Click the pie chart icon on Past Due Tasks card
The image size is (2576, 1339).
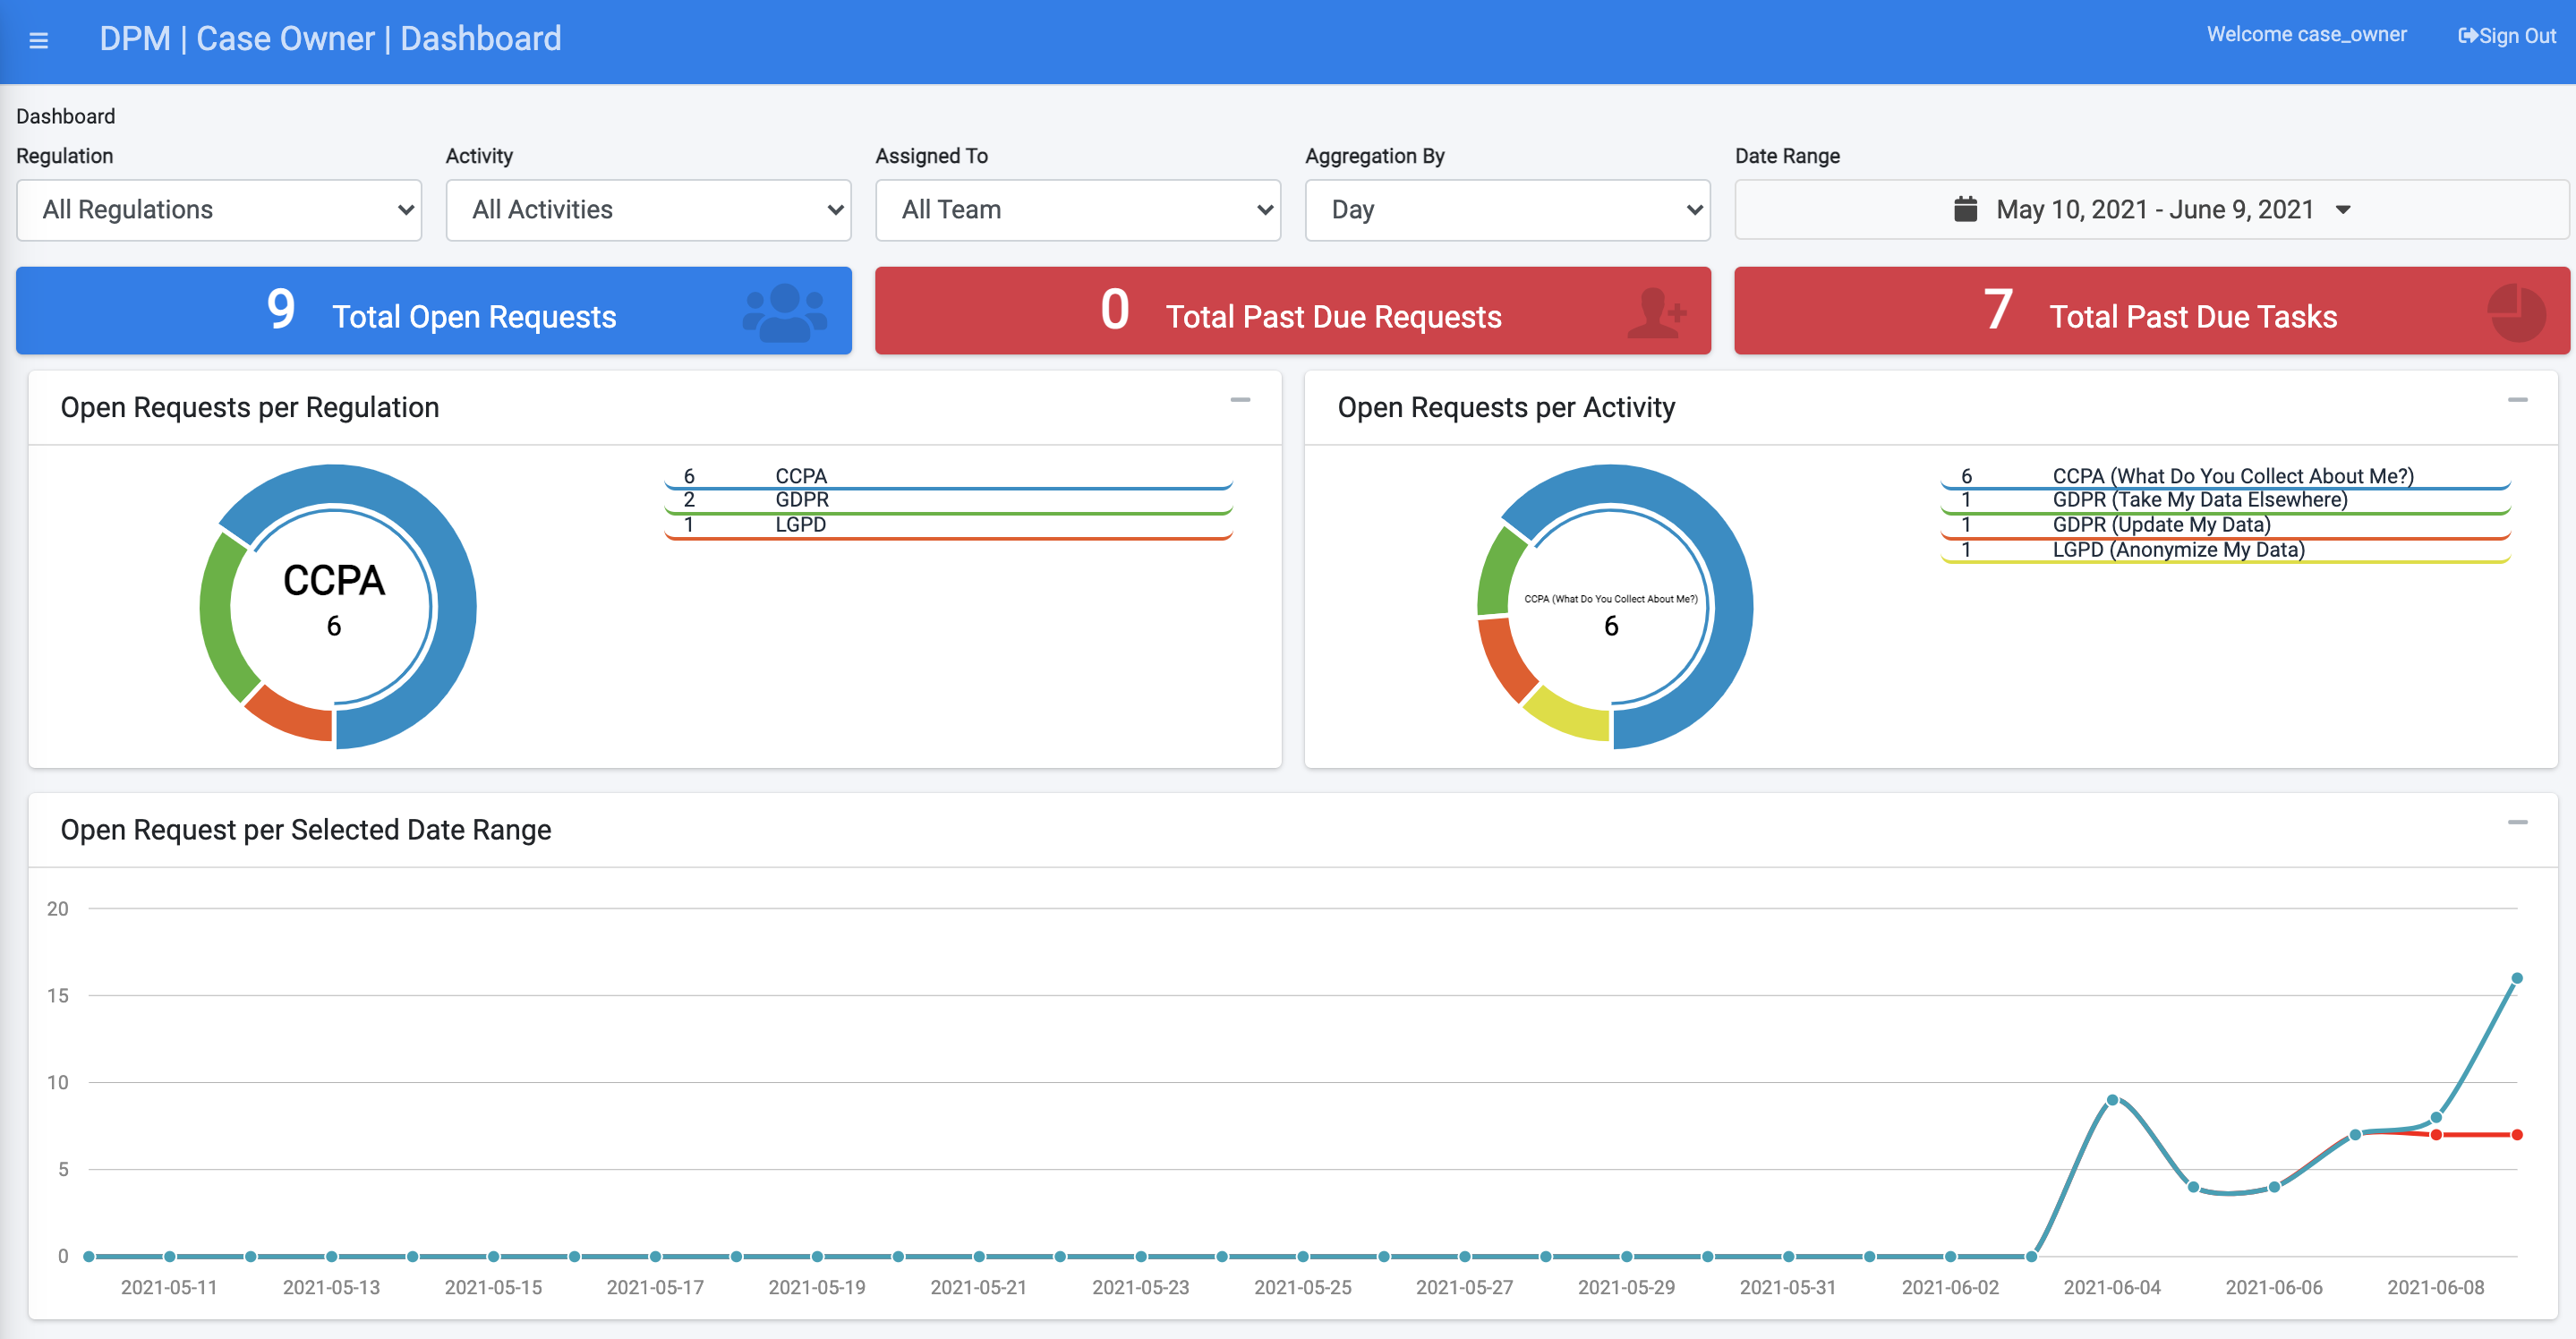coord(2516,313)
